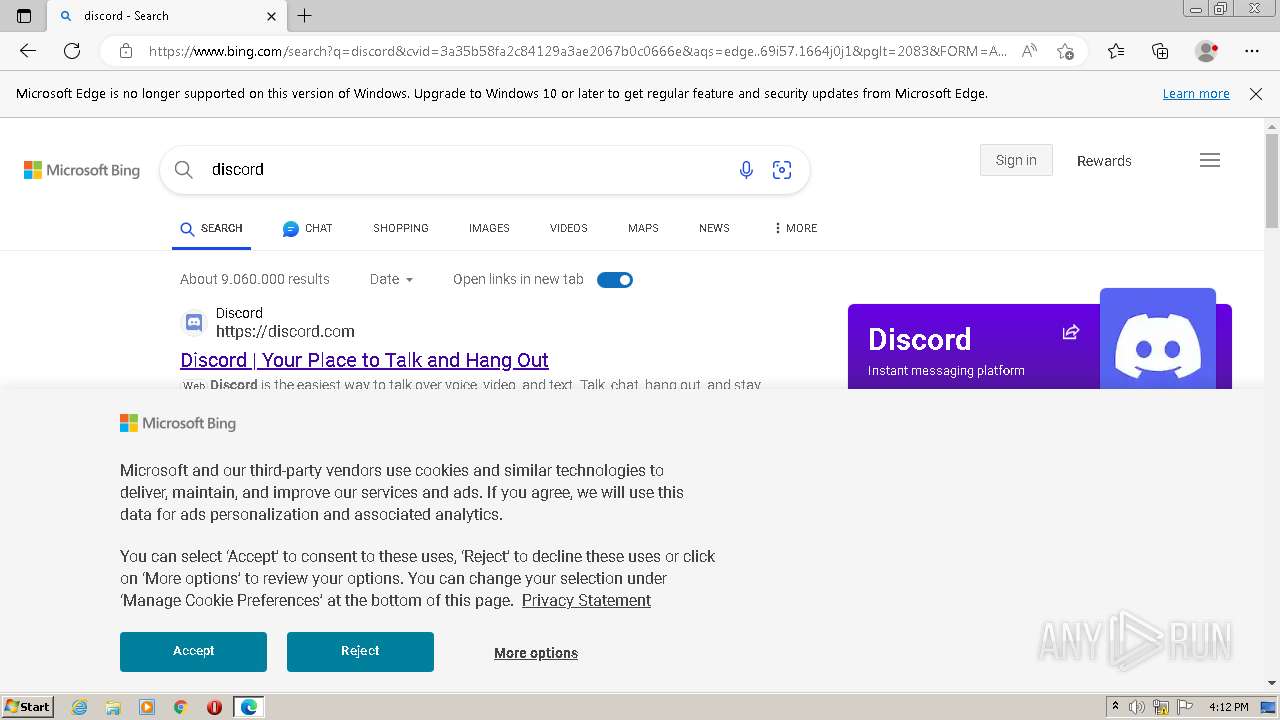Open Internet Explorer from the taskbar
The image size is (1280, 720).
(x=79, y=707)
